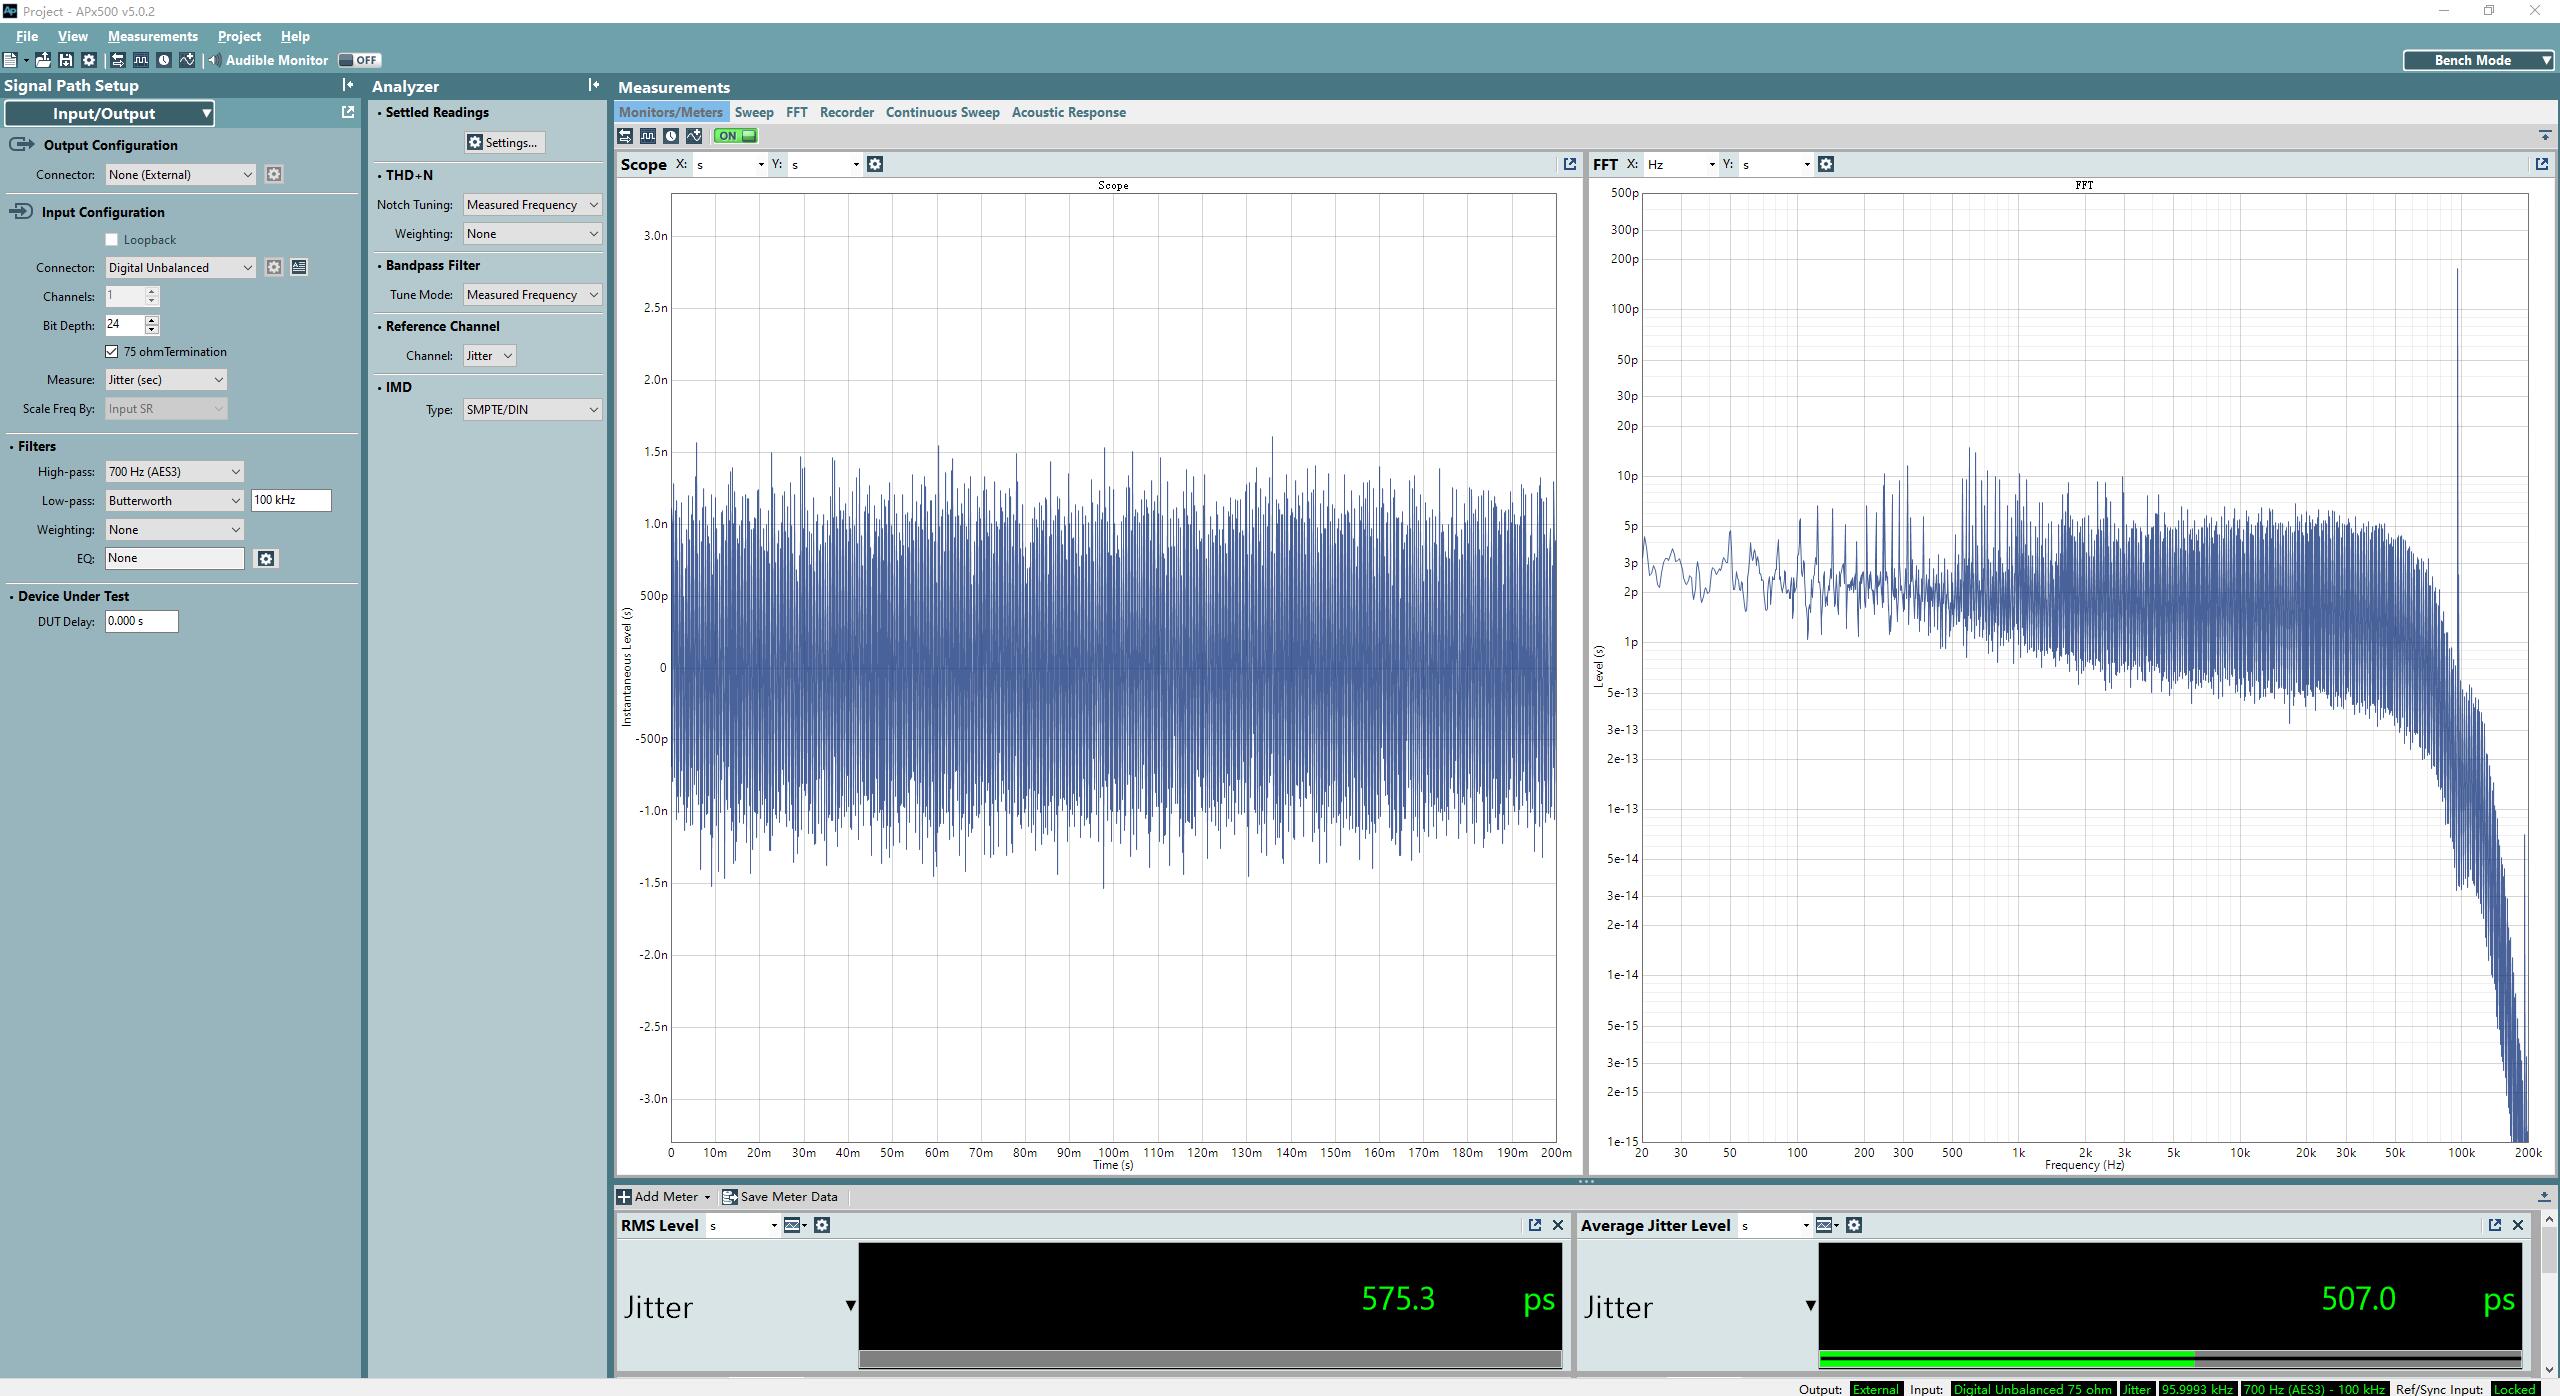Click the FFT panel expand icon
This screenshot has height=1396, width=2560.
coord(2539,163)
